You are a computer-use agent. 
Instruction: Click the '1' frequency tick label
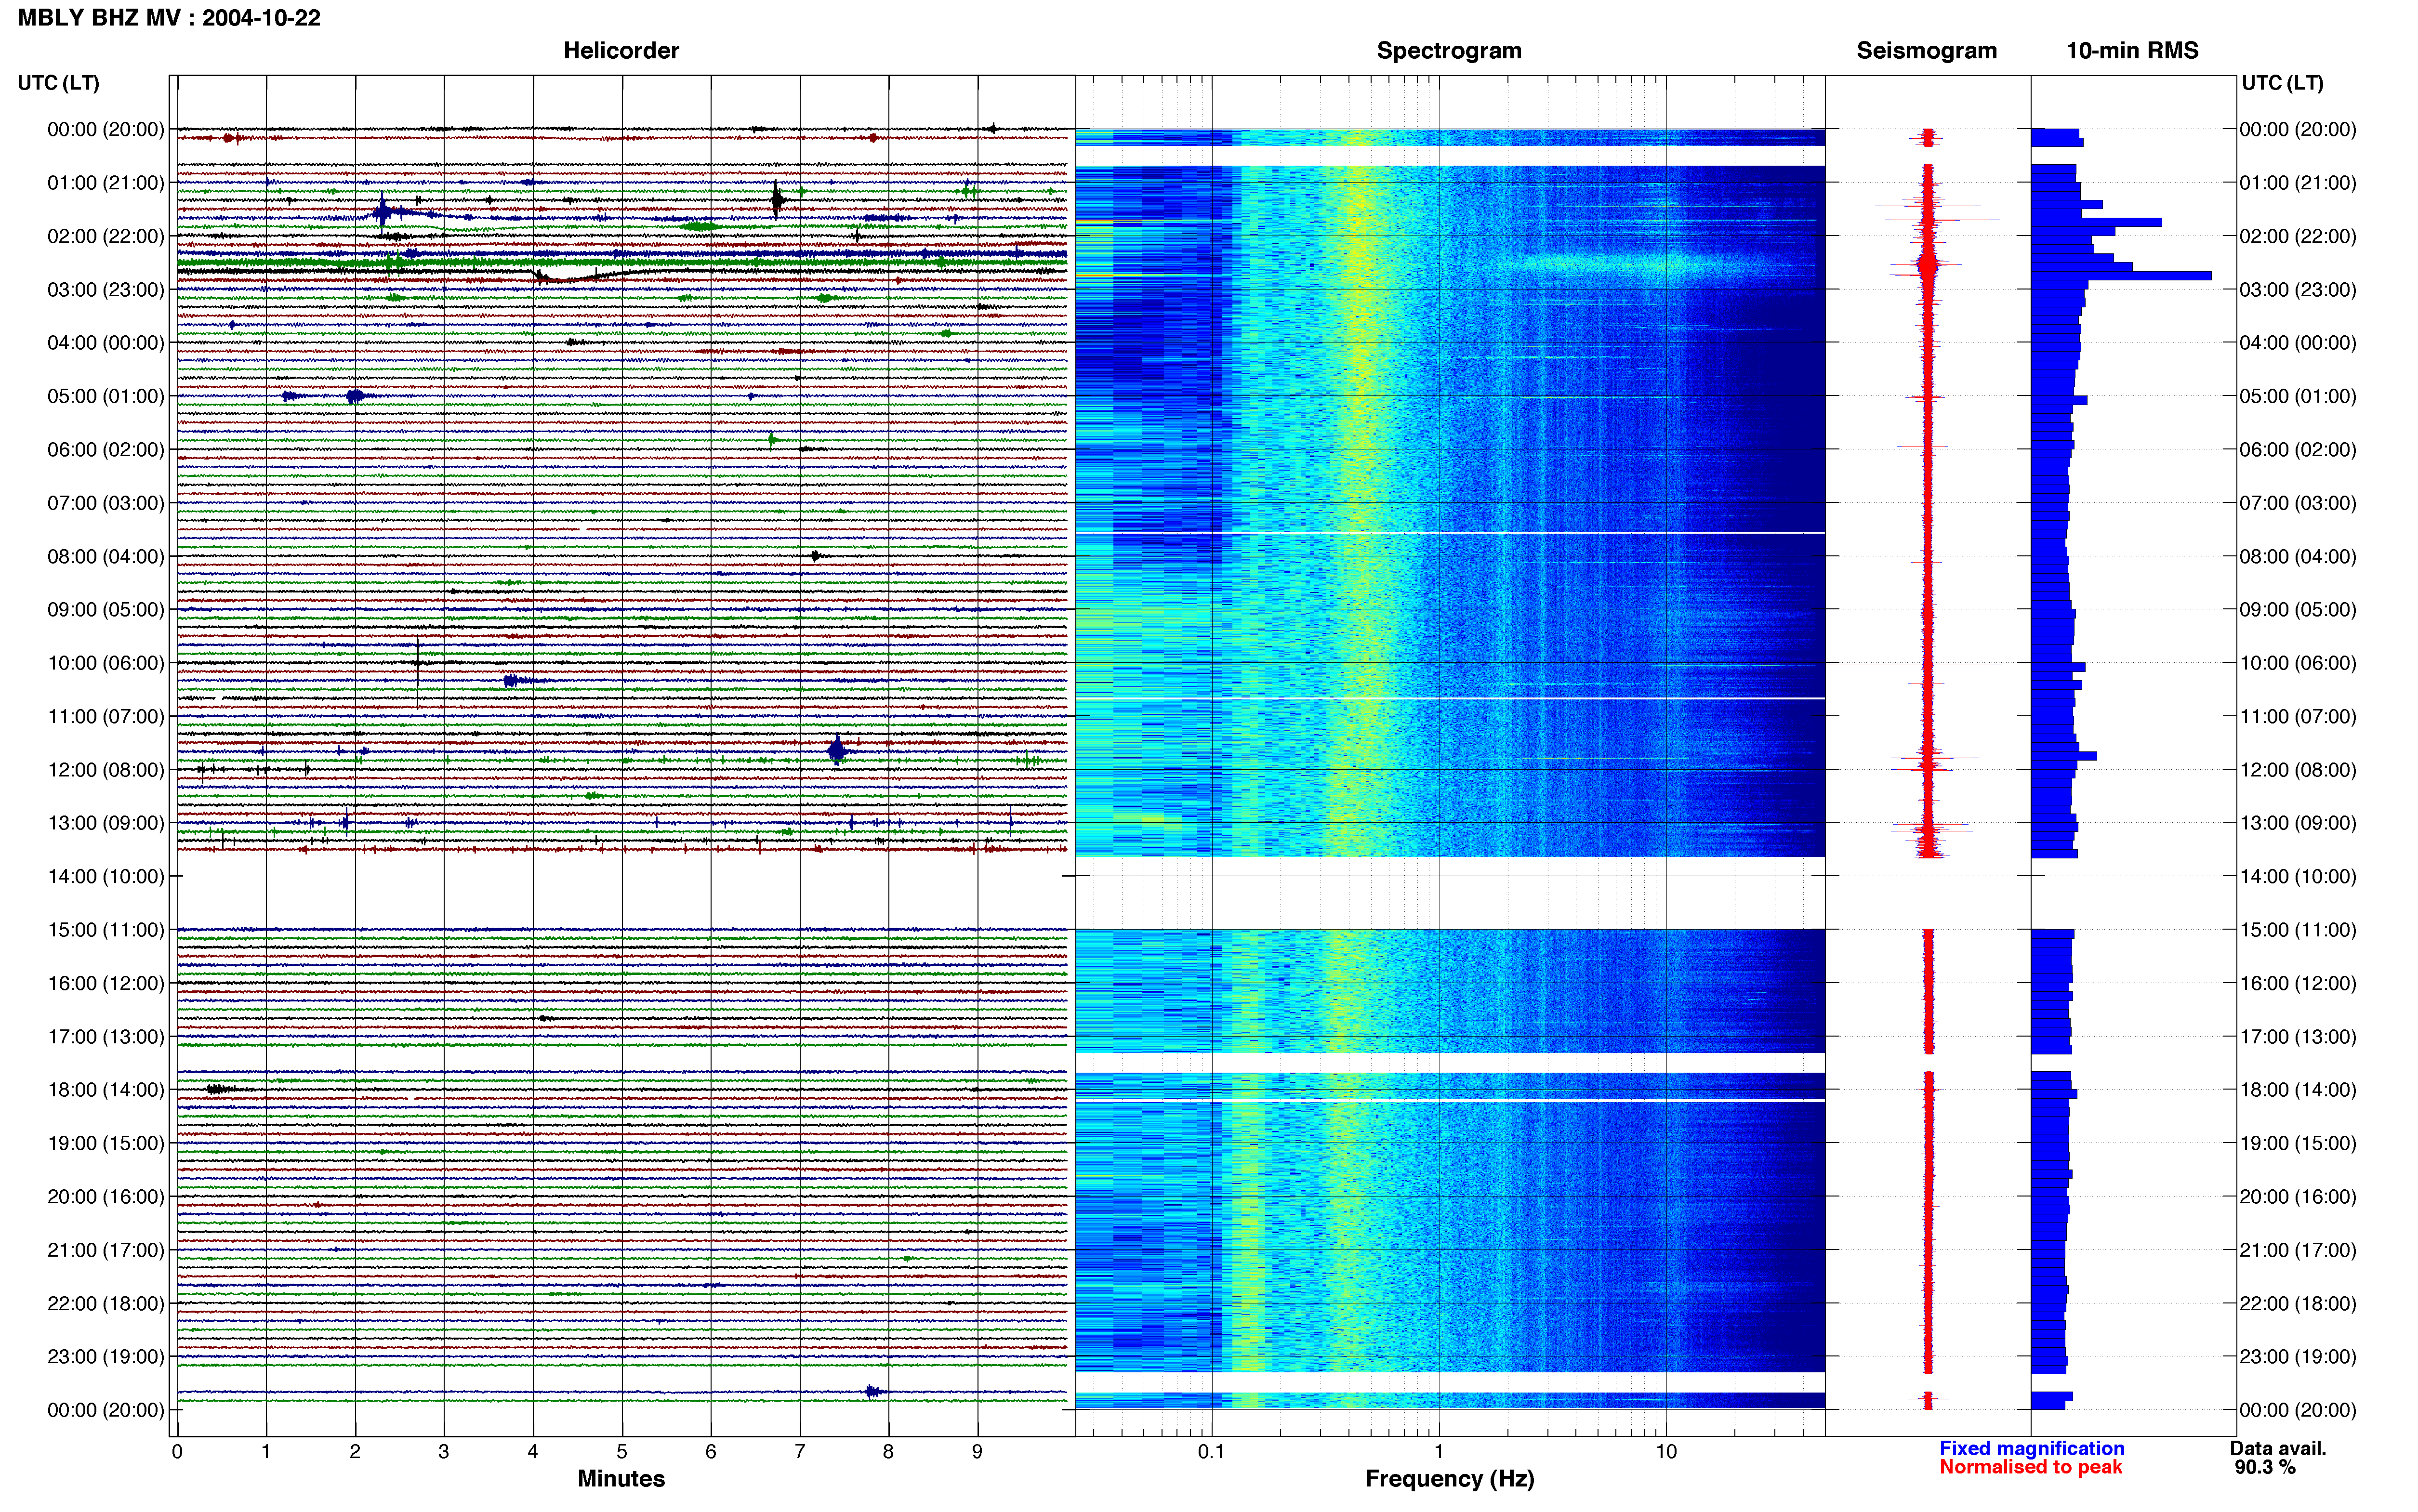tap(1439, 1451)
